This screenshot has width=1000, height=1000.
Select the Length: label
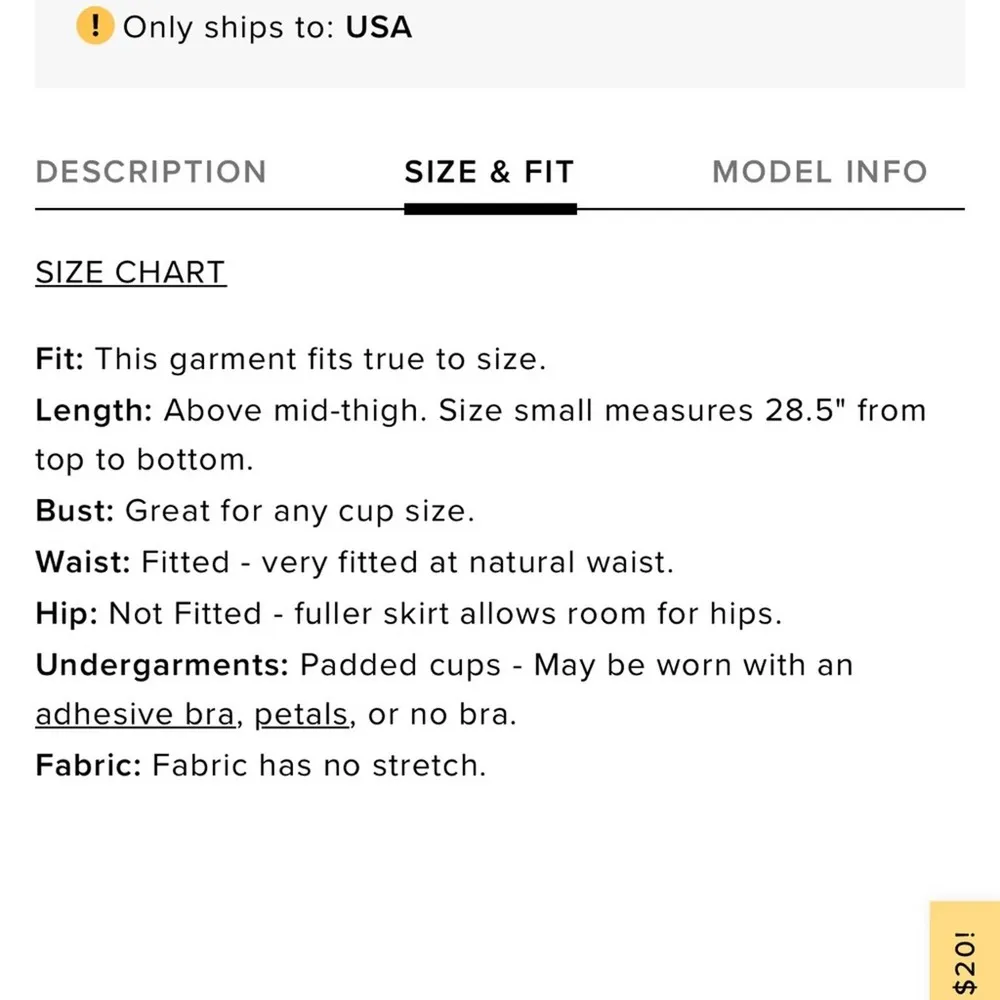[x=94, y=410]
